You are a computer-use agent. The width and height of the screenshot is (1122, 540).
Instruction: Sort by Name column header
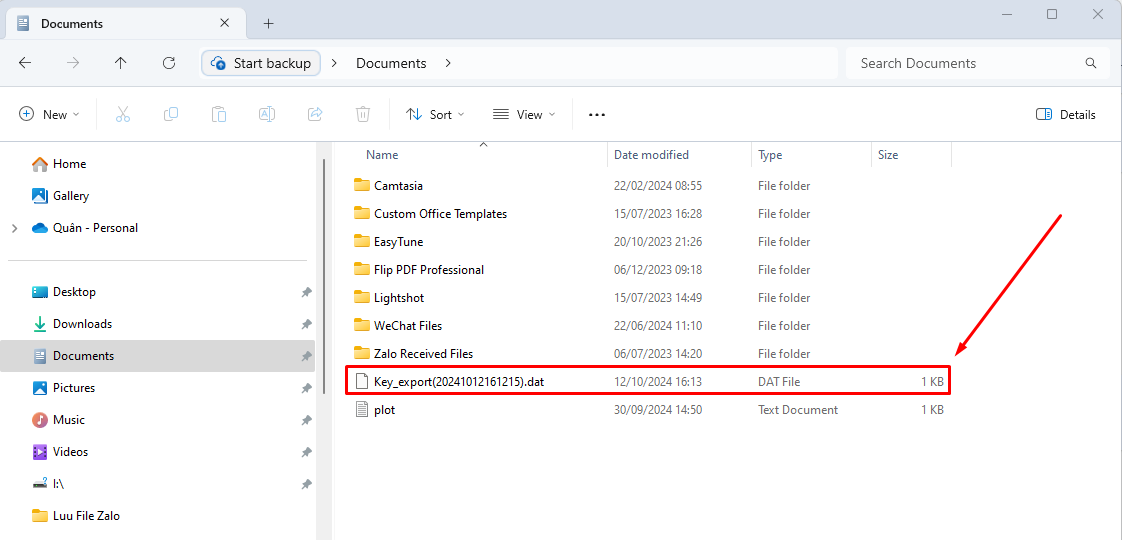382,154
